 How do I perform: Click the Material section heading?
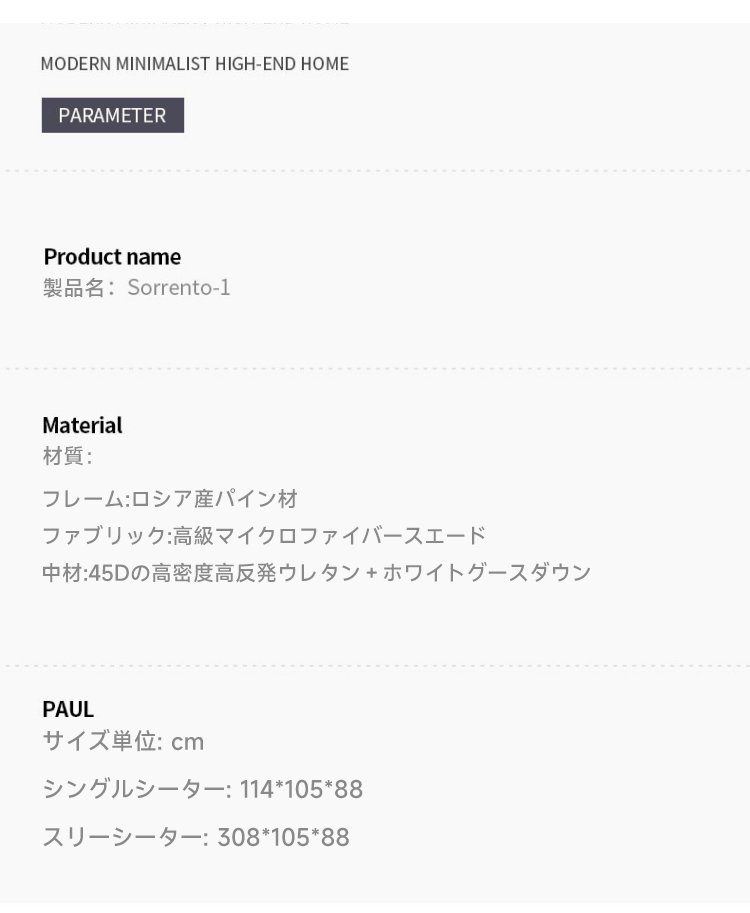[x=82, y=425]
